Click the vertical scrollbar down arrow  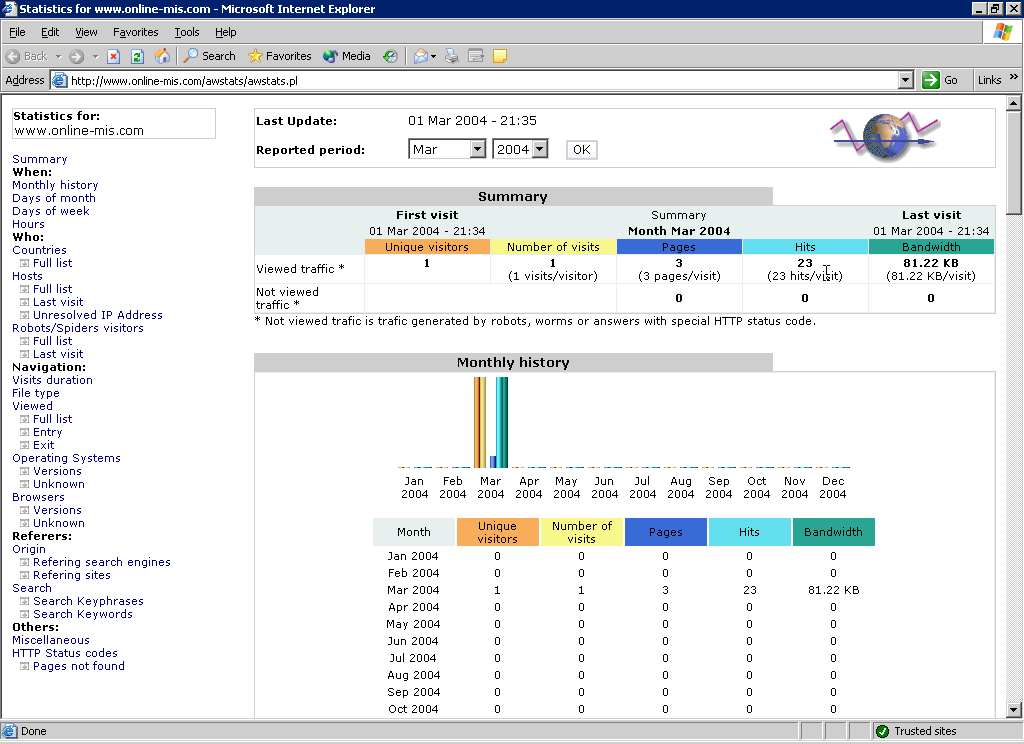click(x=1014, y=710)
